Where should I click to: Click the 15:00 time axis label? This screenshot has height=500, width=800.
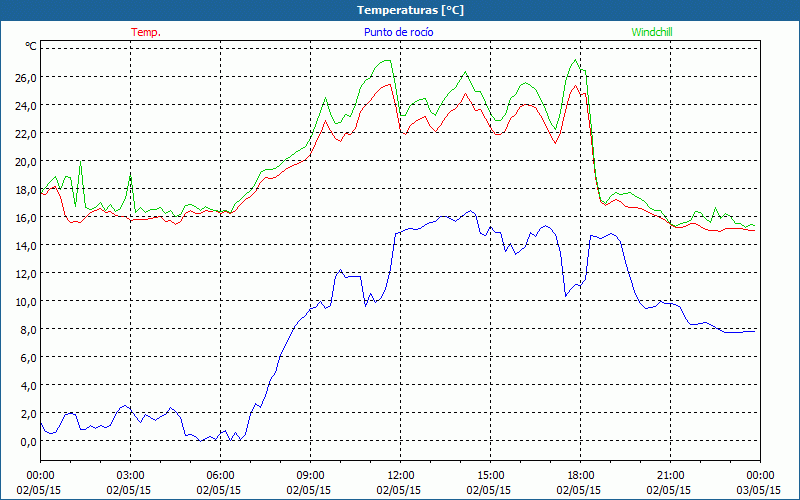(490, 476)
